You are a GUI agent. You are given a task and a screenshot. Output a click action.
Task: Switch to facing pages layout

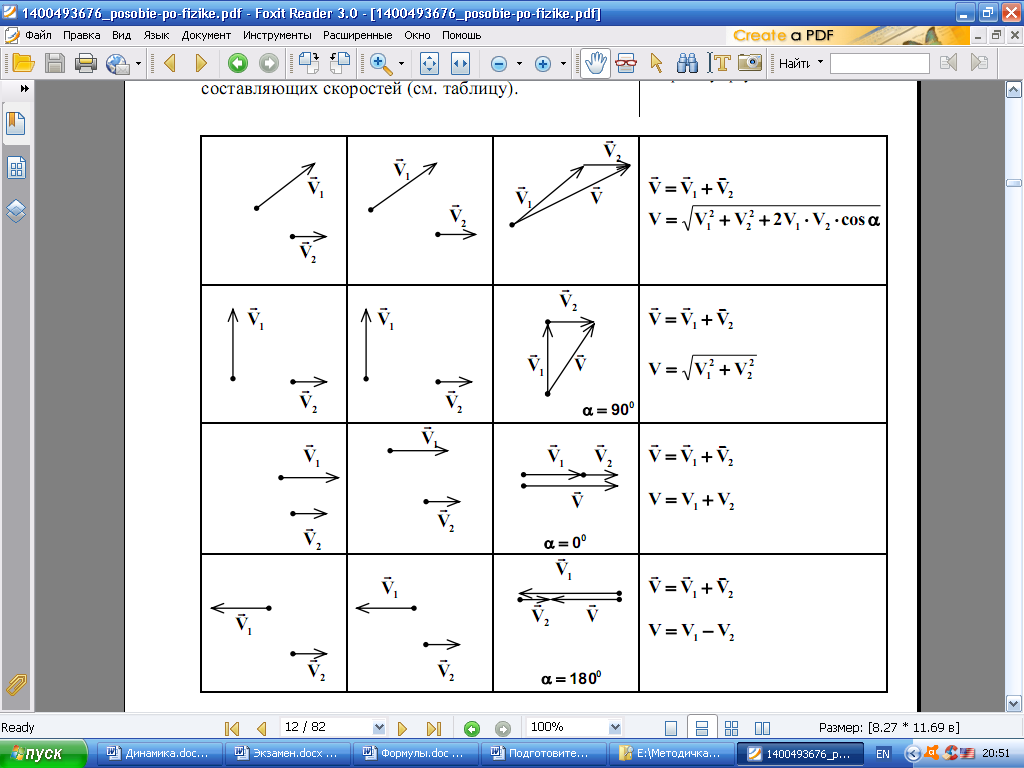(x=762, y=728)
